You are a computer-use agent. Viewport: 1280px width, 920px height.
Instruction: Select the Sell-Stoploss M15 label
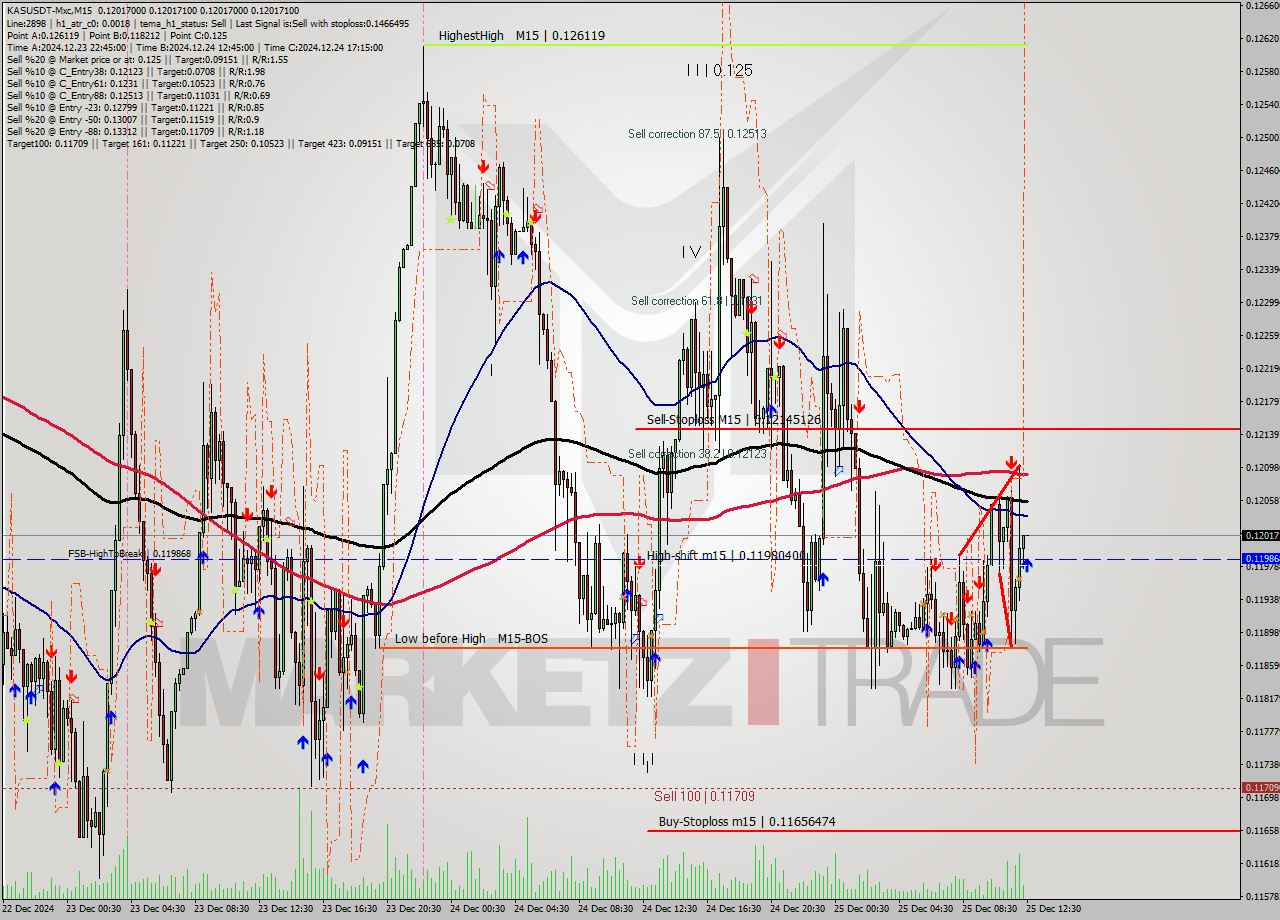[734, 420]
